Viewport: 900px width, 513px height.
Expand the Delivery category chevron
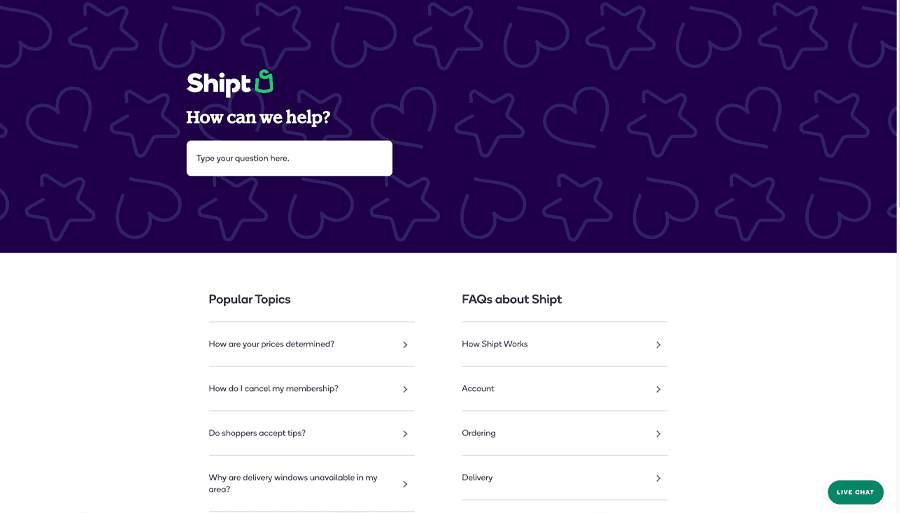tap(658, 478)
